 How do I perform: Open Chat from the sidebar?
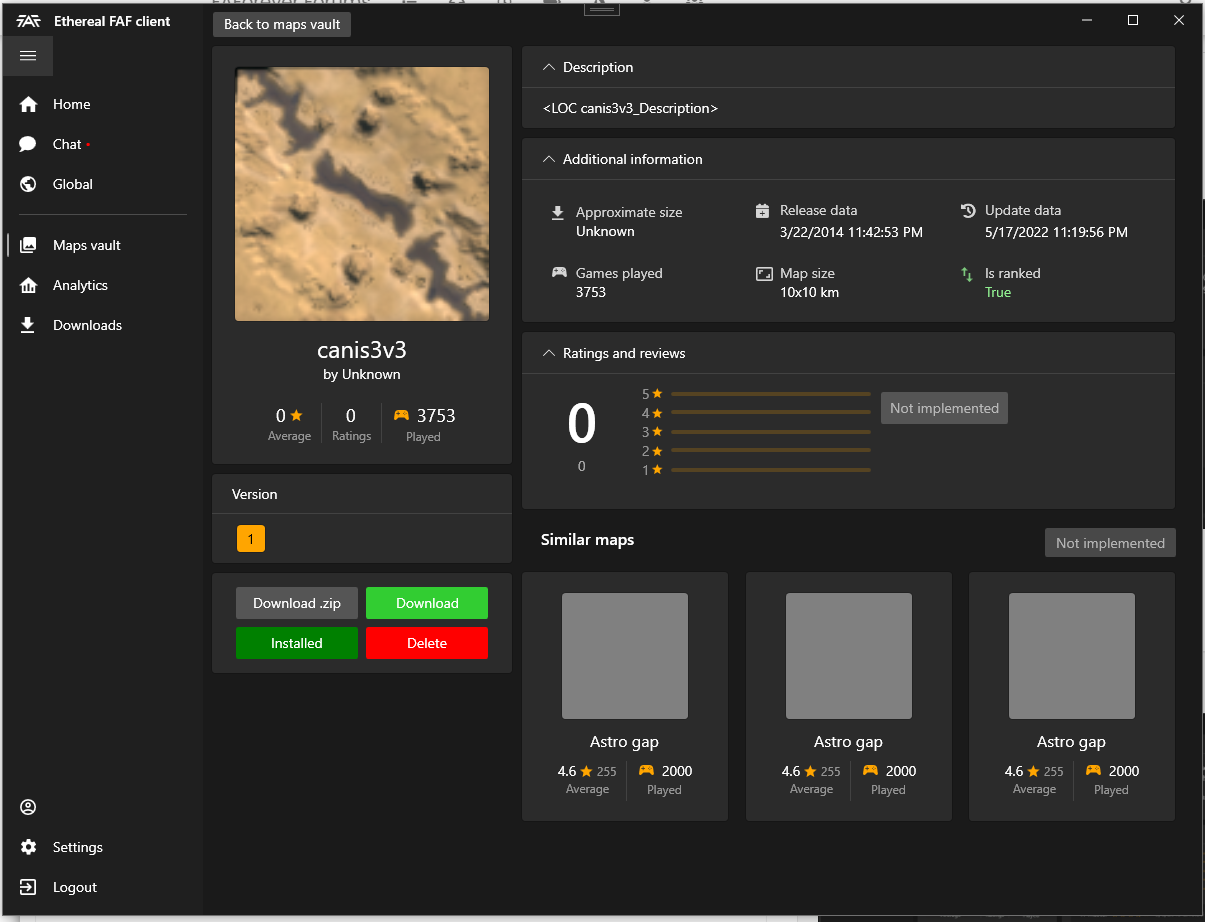click(102, 144)
